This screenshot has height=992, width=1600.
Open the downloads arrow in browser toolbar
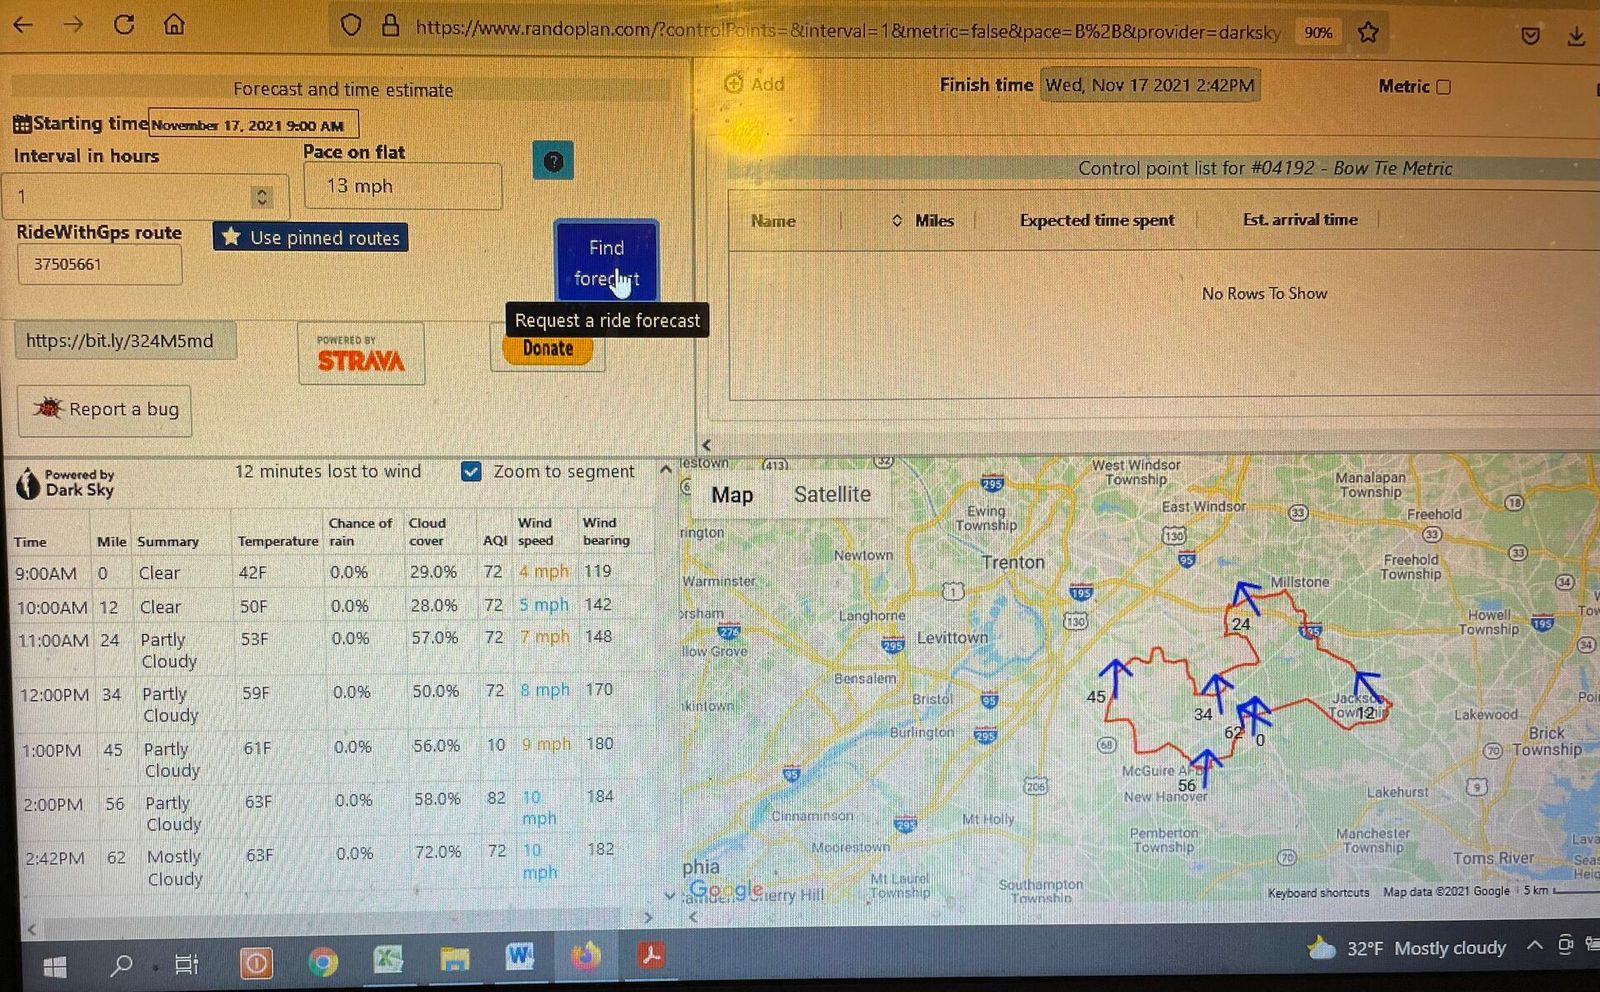(x=1576, y=36)
